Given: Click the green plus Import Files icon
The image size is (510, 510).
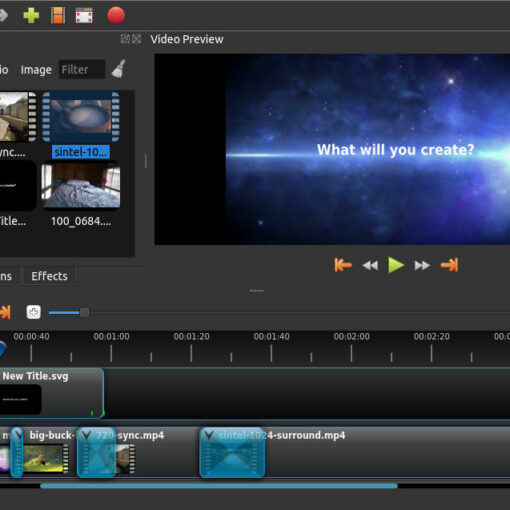Looking at the screenshot, I should tap(31, 15).
